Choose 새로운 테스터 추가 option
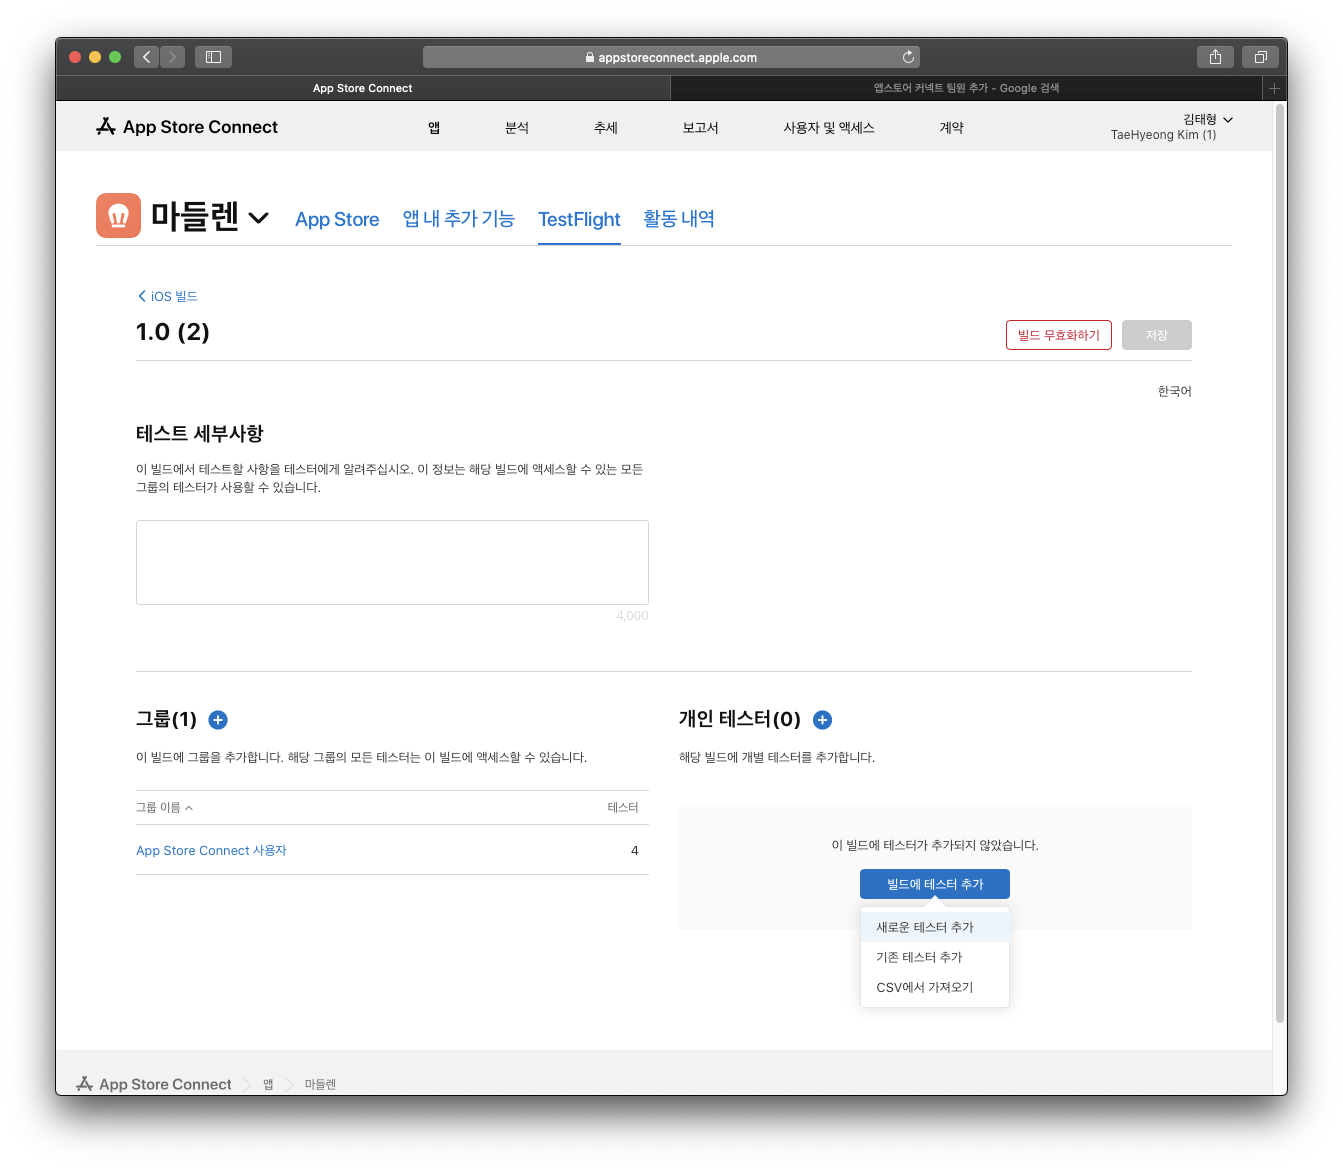 935,927
